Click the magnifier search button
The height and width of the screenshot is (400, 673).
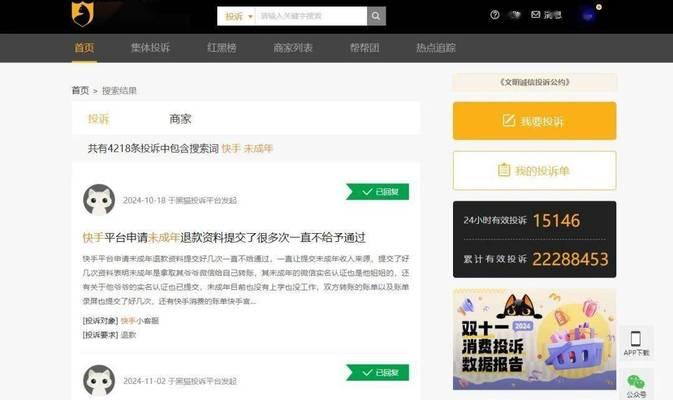pos(376,16)
